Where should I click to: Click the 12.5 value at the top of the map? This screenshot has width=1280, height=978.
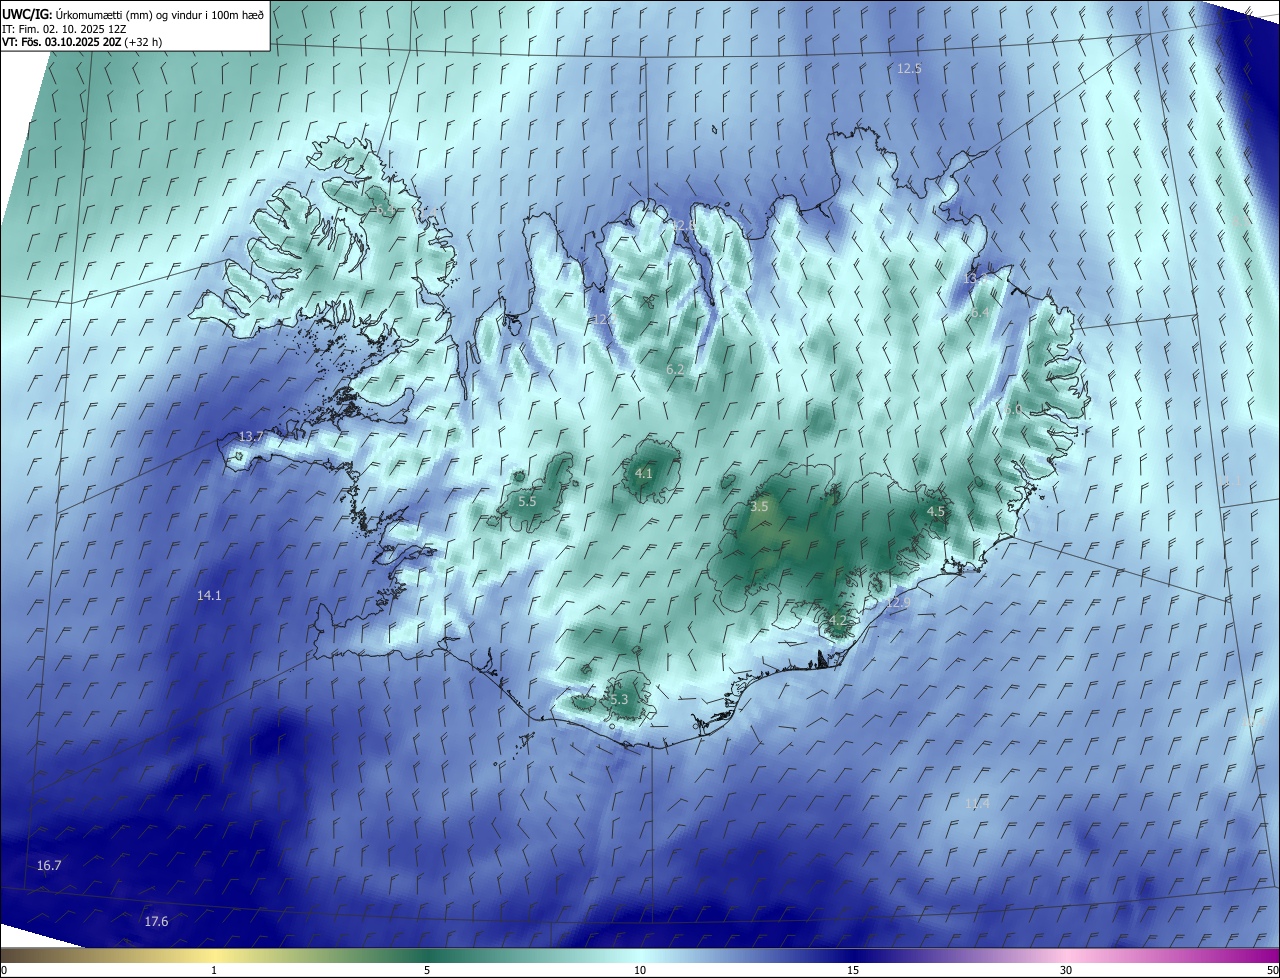pos(909,68)
